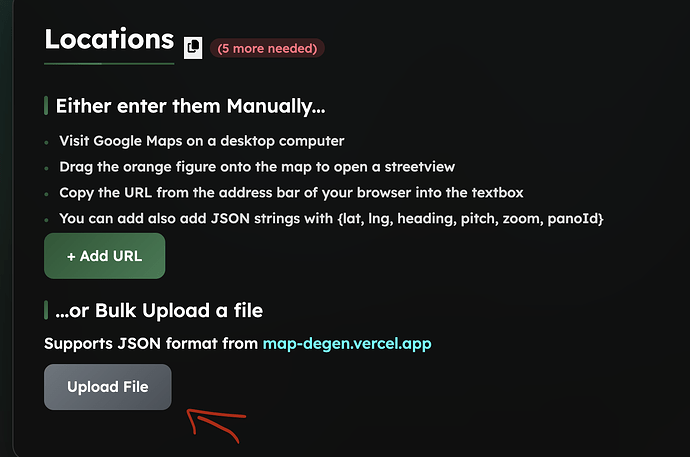
Task: Click the red hand-drawn arrow annotation
Action: 216,425
